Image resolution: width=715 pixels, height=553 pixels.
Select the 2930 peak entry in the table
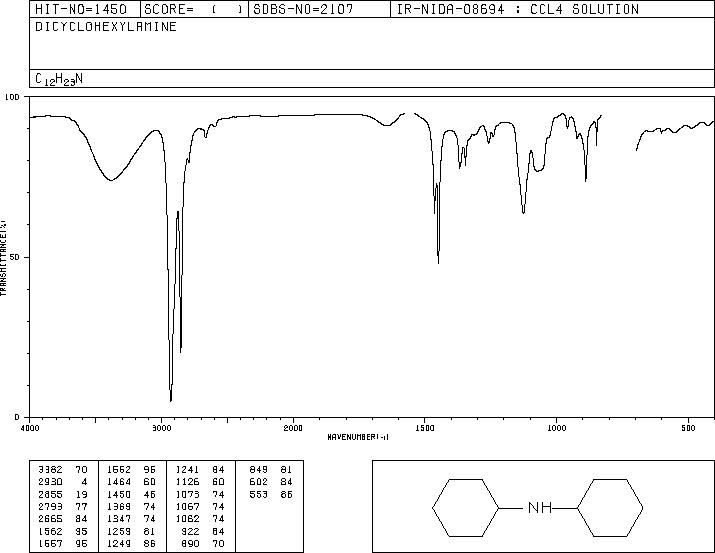click(63, 482)
